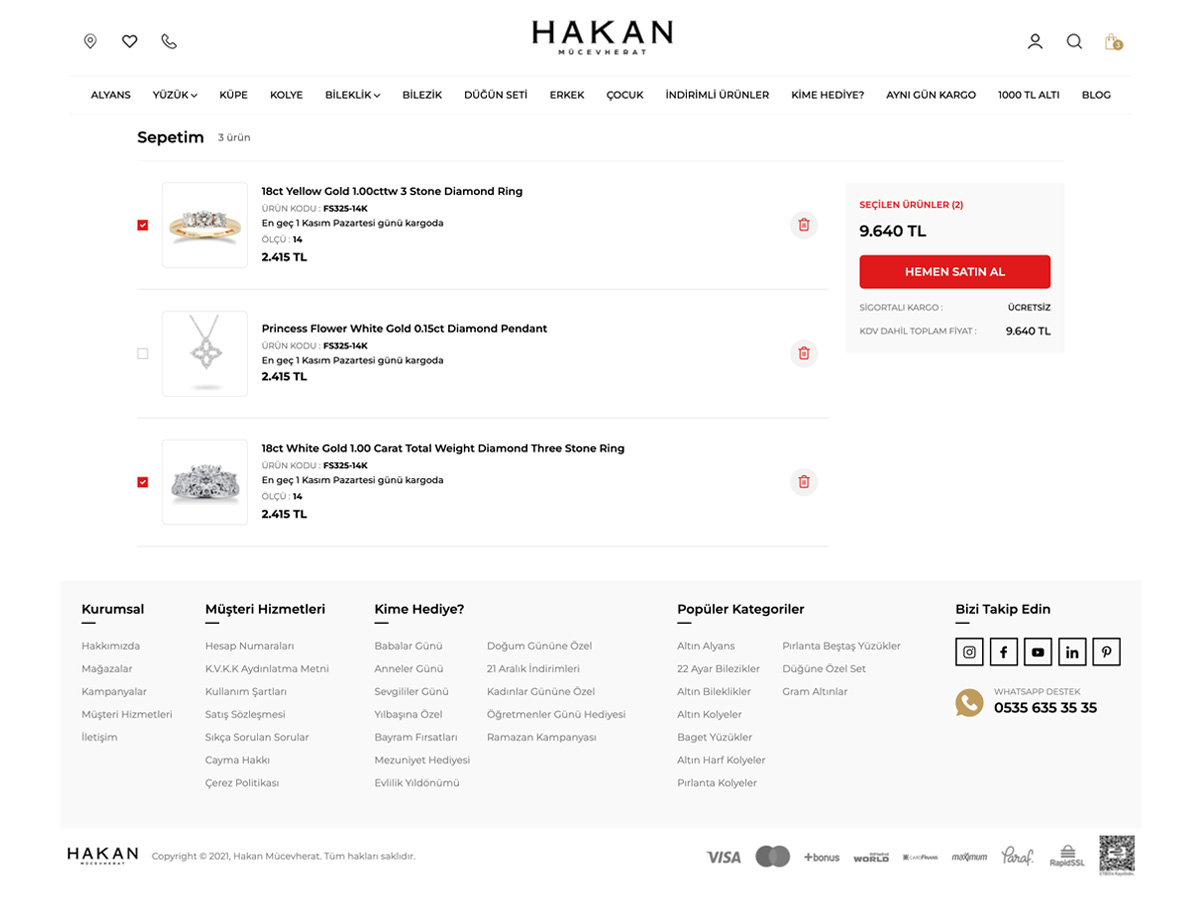Image resolution: width=1200 pixels, height=900 pixels.
Task: Select the Princess Flower Pendant checkbox
Action: click(x=143, y=353)
